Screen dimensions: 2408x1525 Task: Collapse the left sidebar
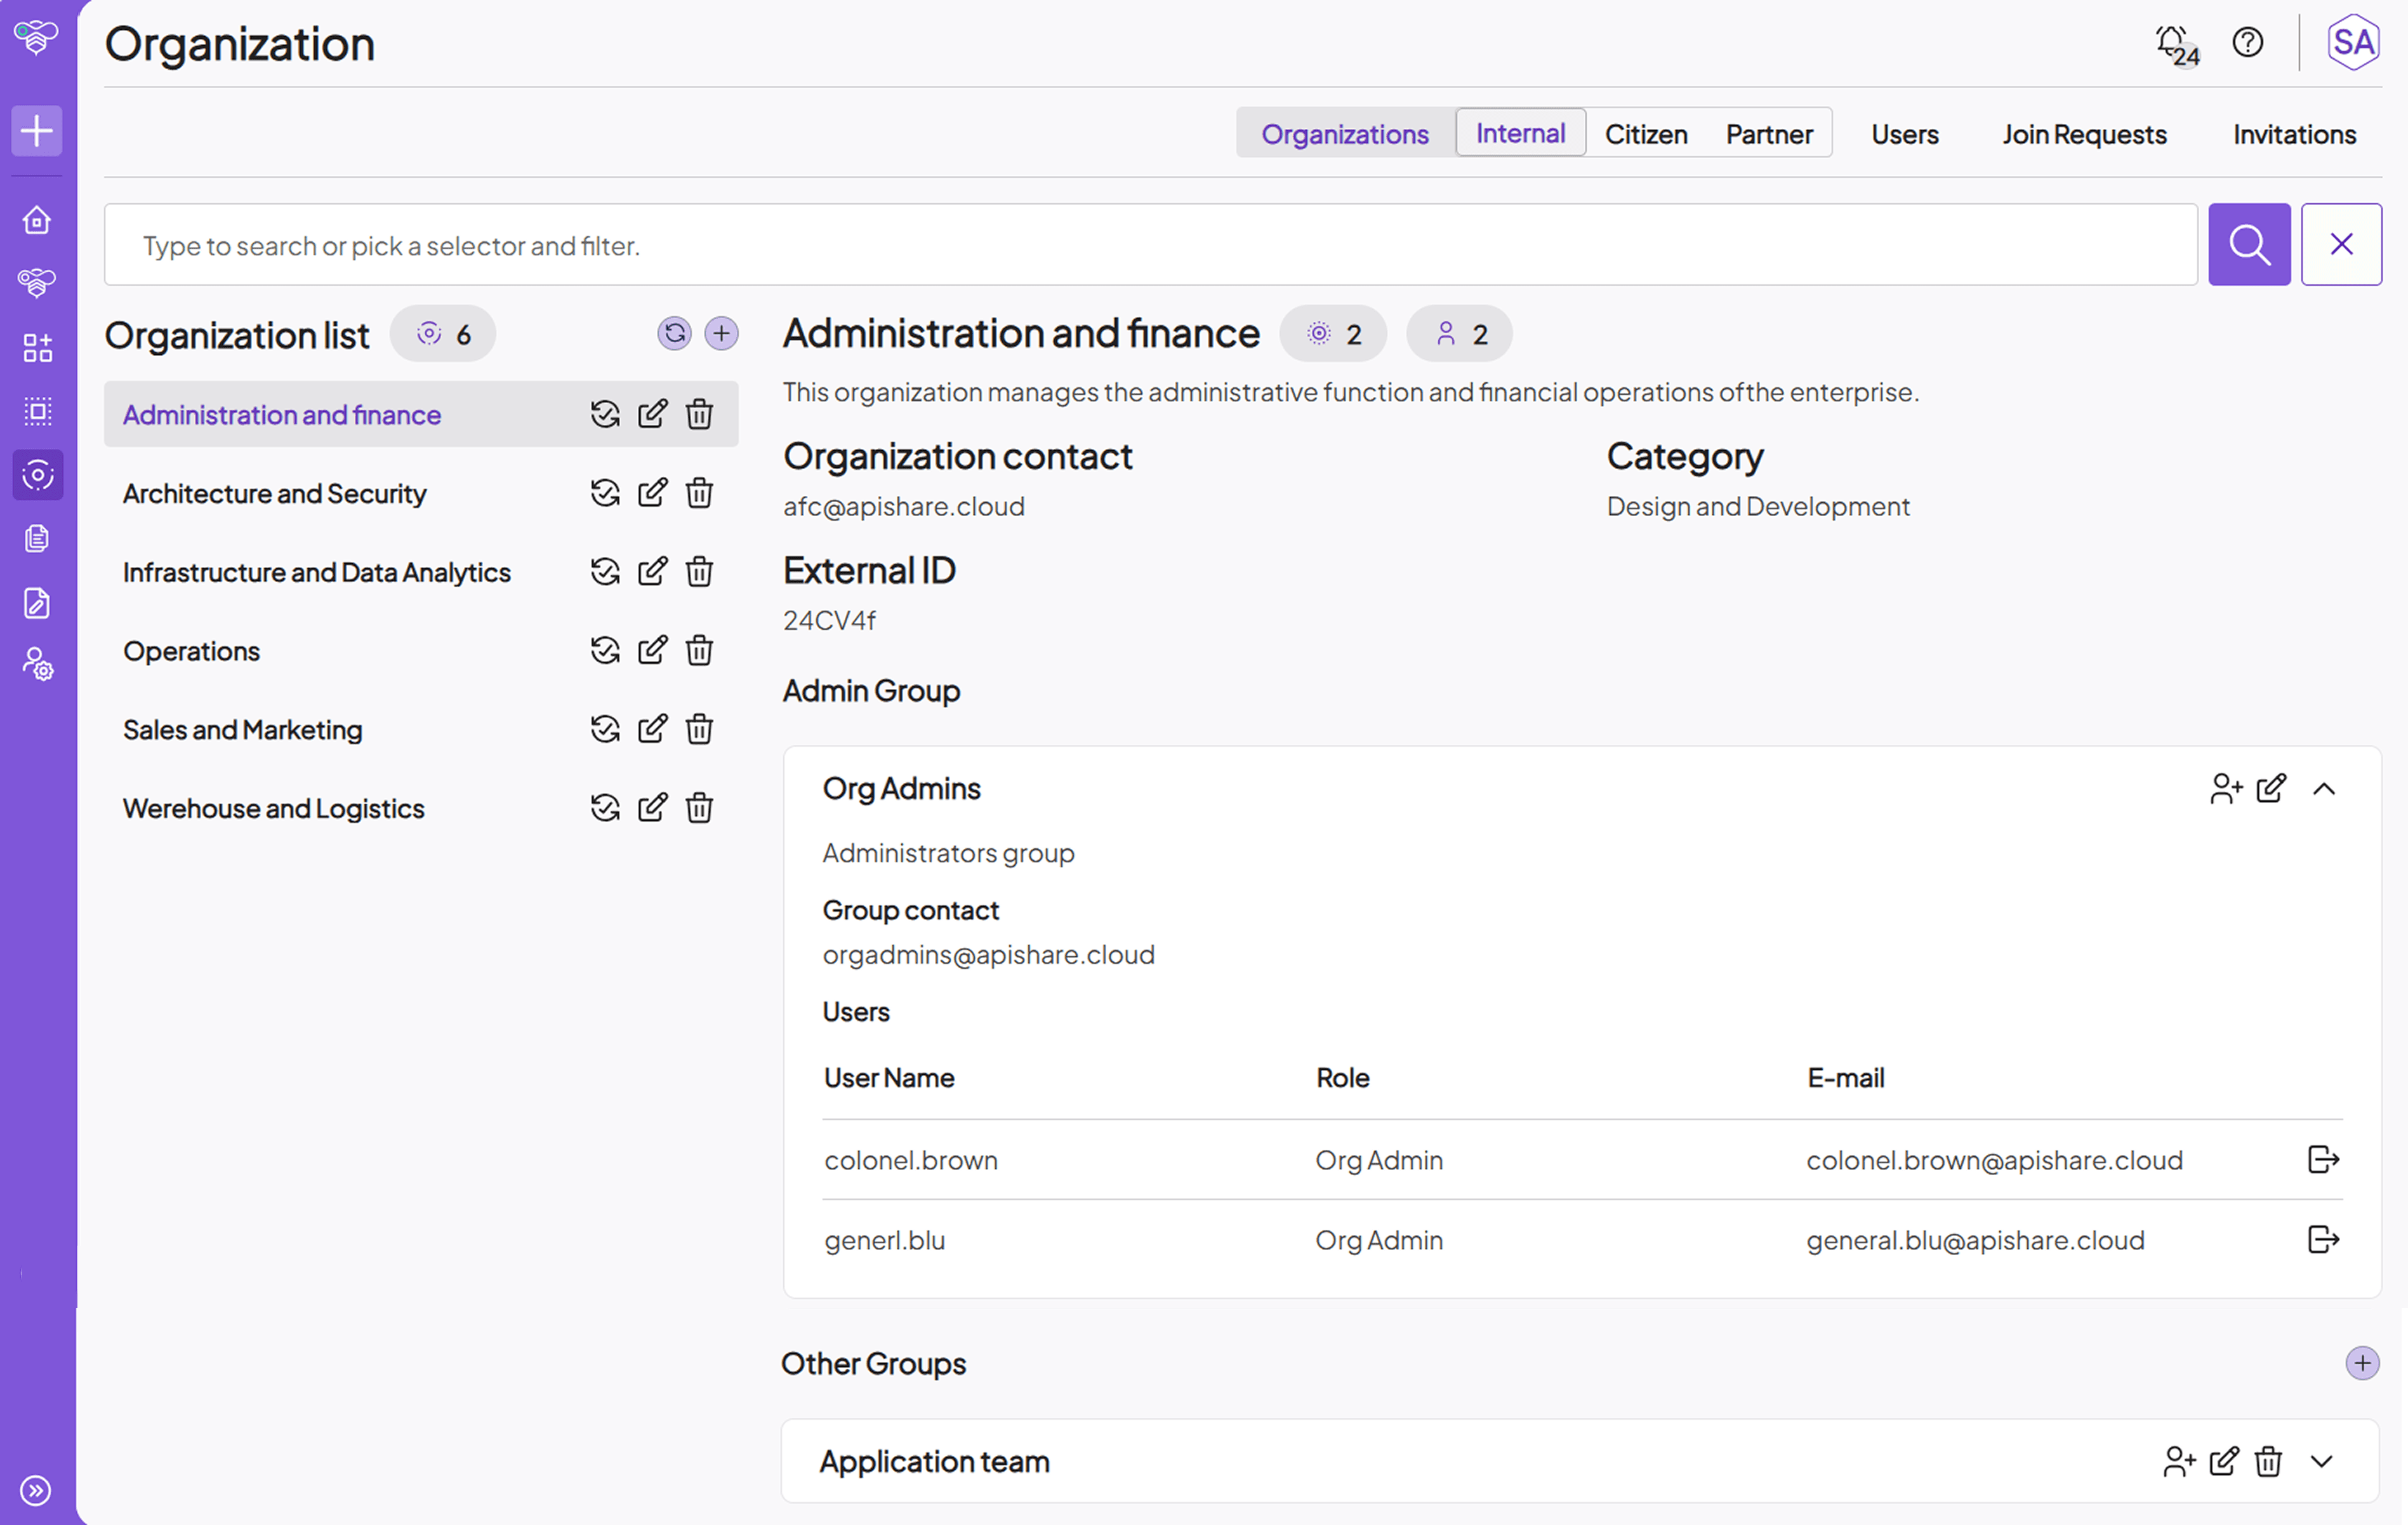click(36, 1490)
